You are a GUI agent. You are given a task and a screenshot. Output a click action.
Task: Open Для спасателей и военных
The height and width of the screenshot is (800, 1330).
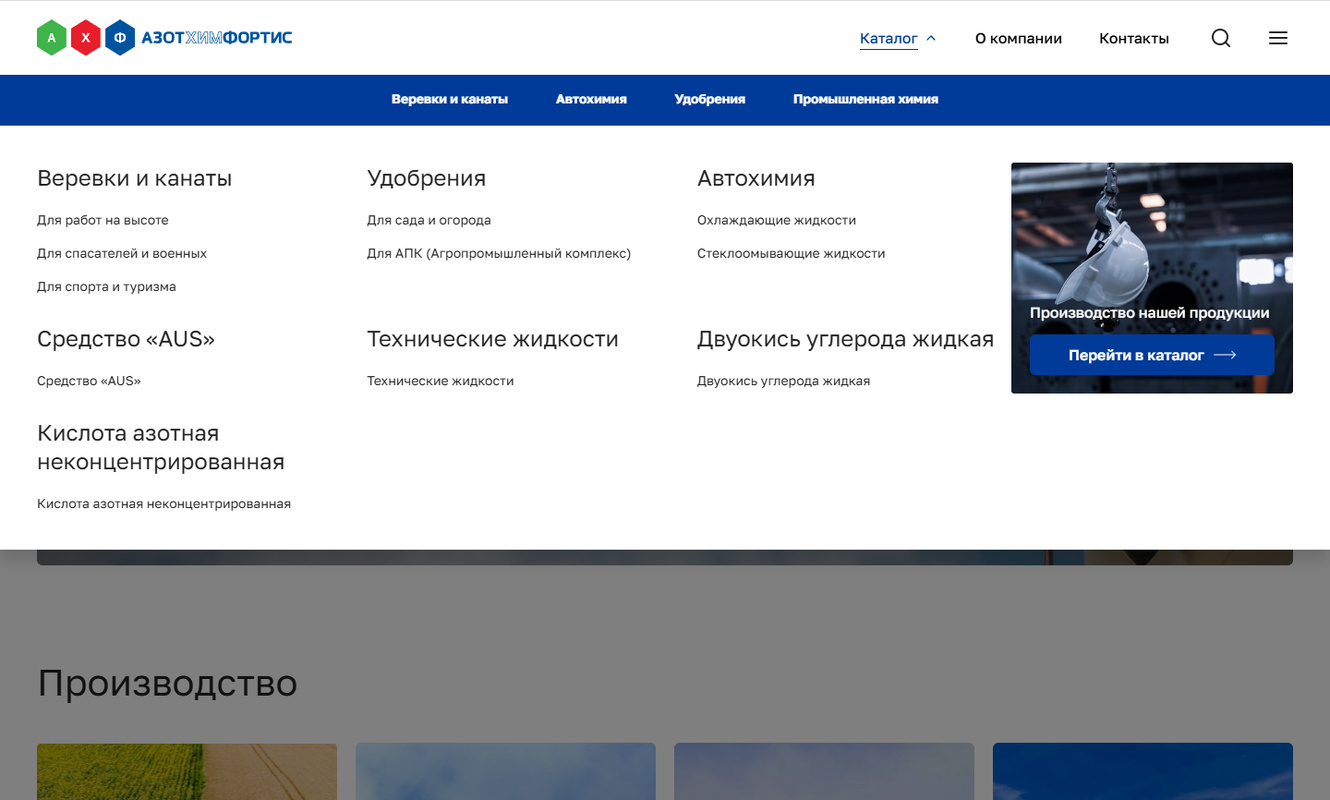[122, 253]
